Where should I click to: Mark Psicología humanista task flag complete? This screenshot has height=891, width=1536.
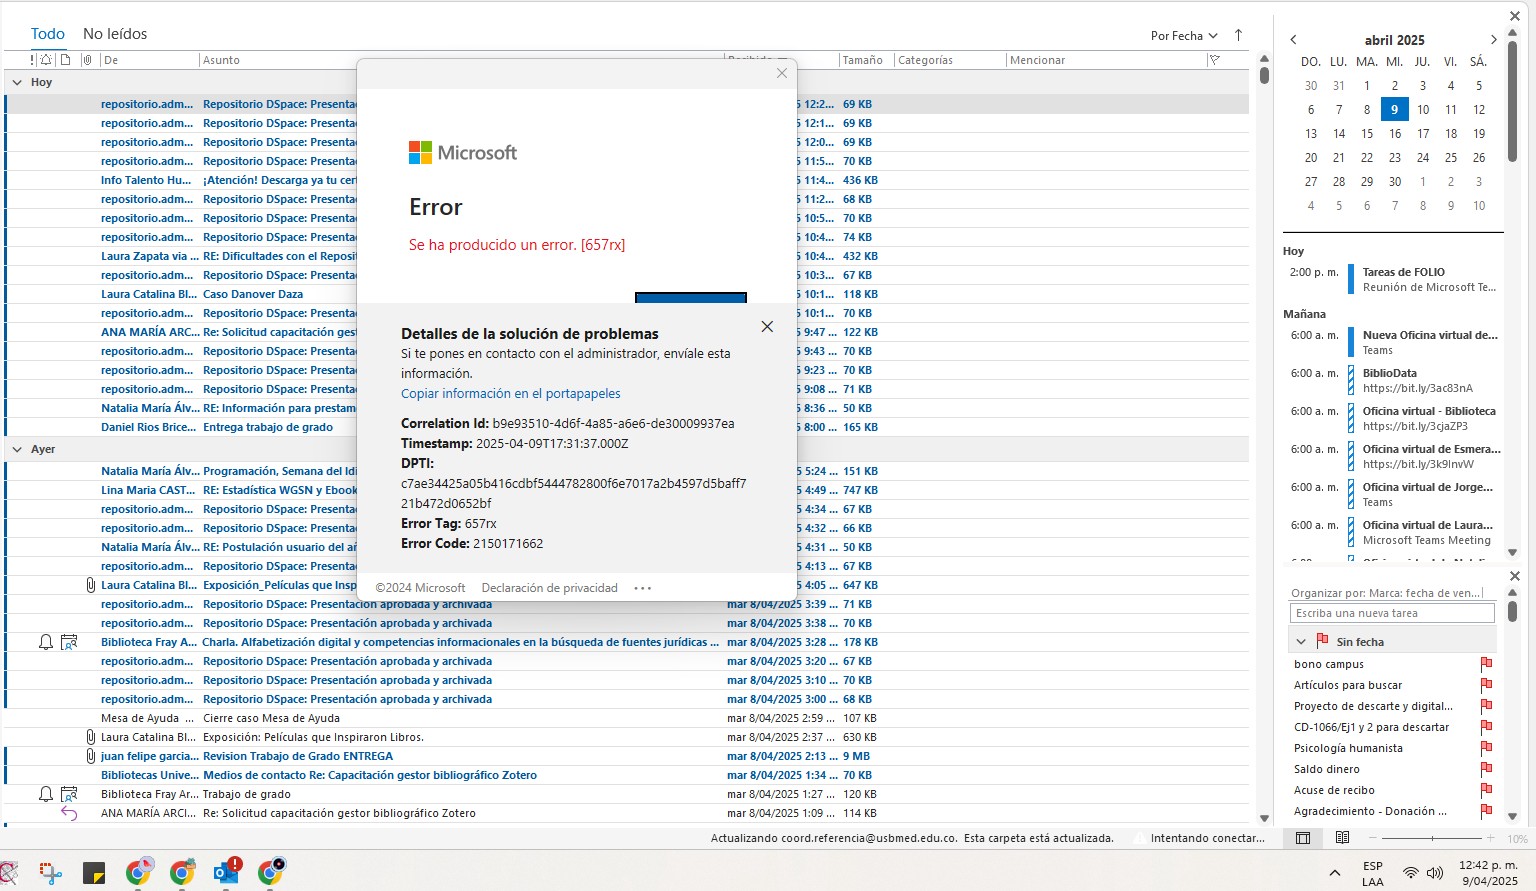pyautogui.click(x=1486, y=748)
